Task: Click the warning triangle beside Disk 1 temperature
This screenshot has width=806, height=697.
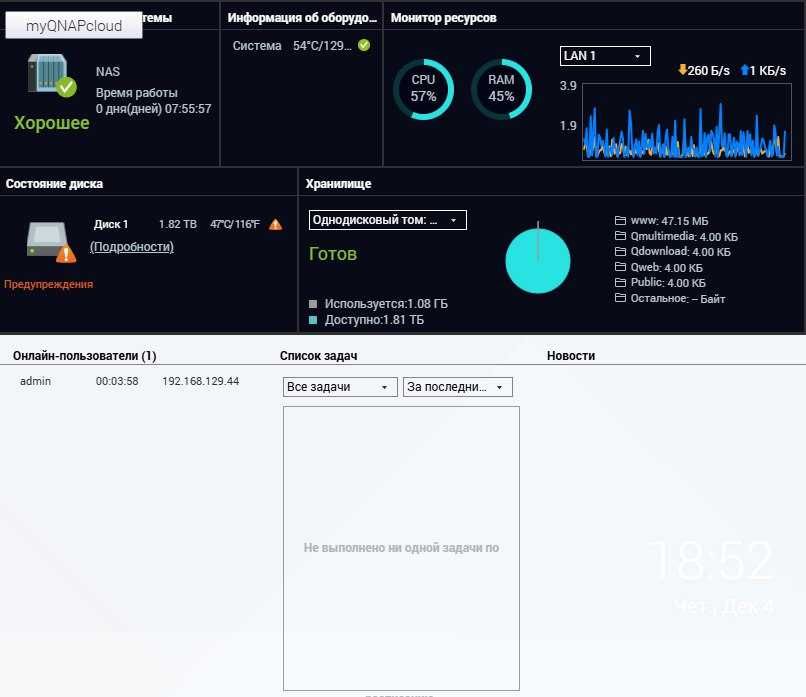Action: tap(276, 224)
